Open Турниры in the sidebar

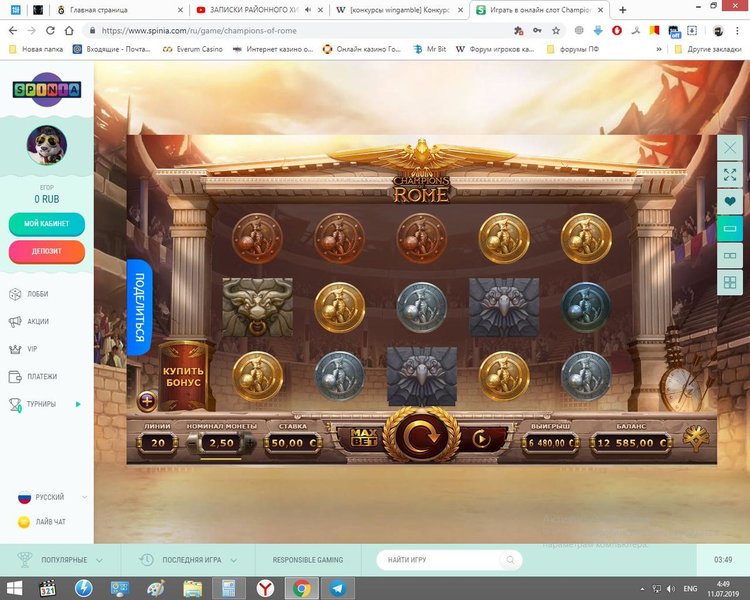tap(41, 404)
